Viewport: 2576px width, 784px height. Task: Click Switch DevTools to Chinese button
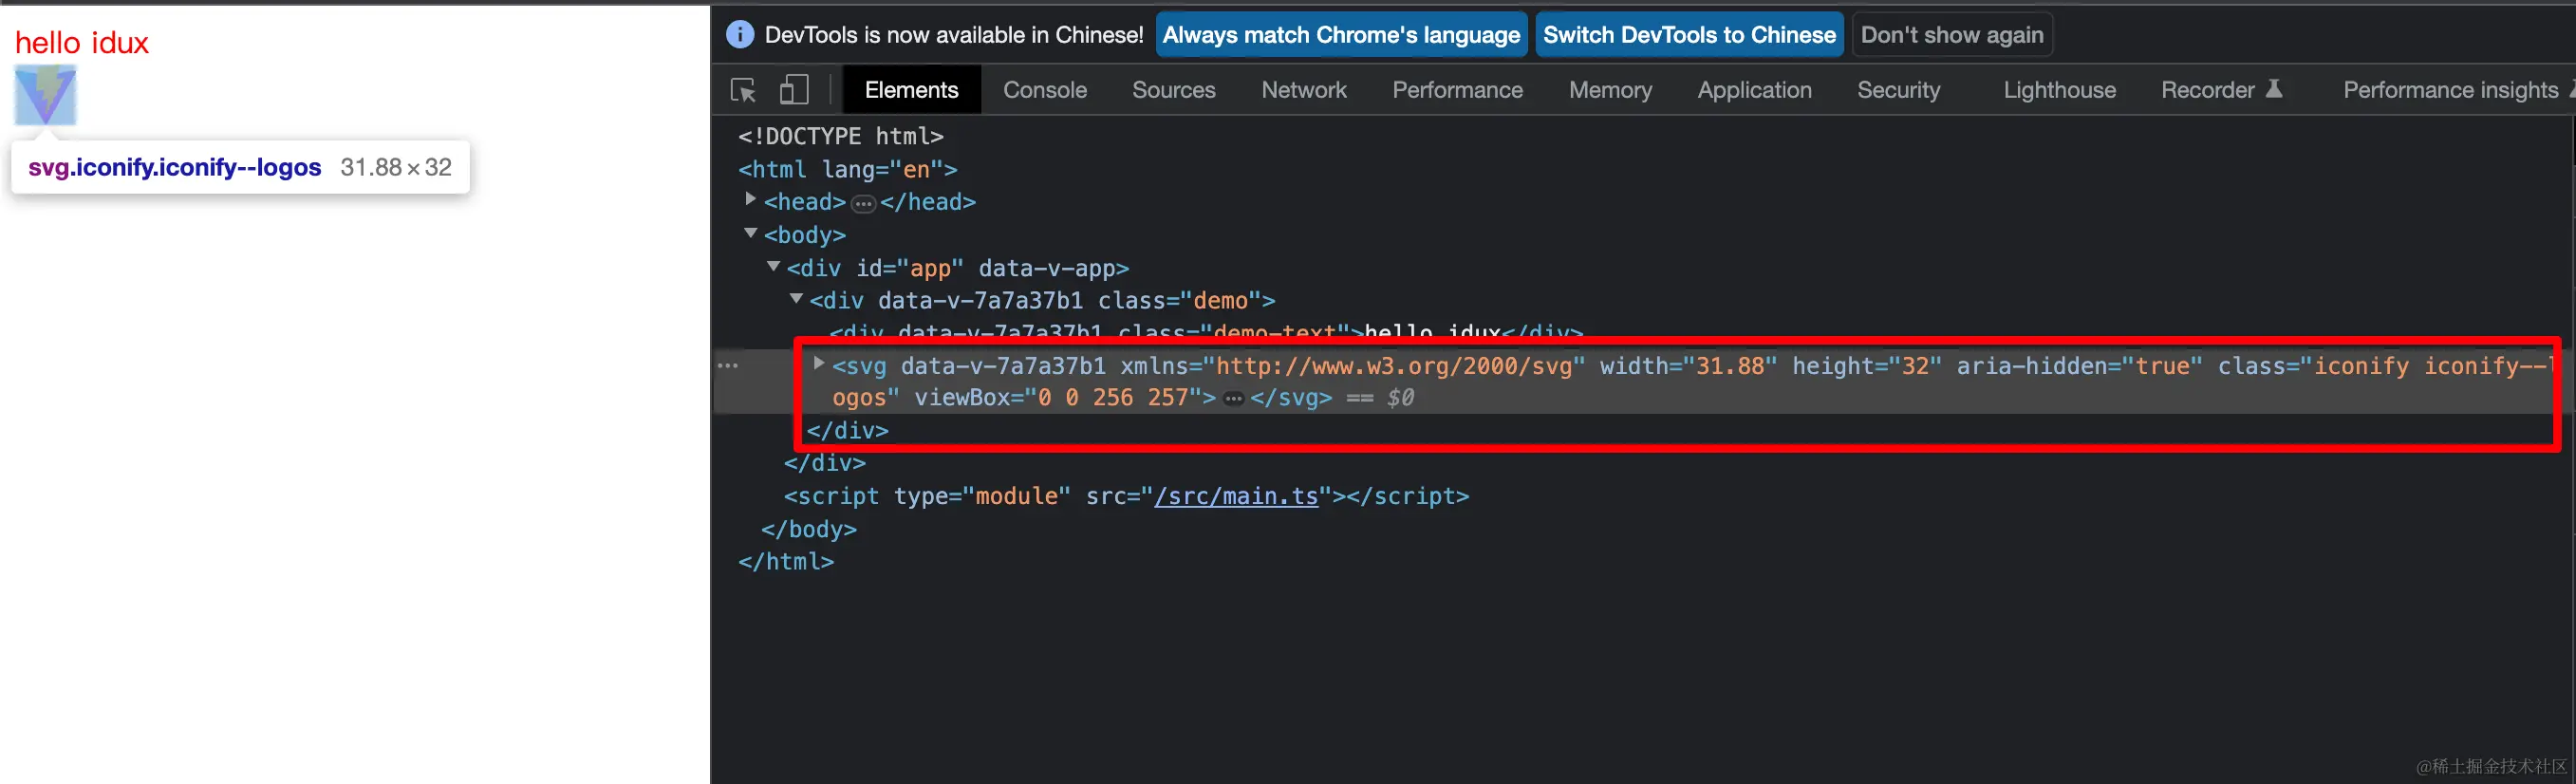coord(1689,35)
